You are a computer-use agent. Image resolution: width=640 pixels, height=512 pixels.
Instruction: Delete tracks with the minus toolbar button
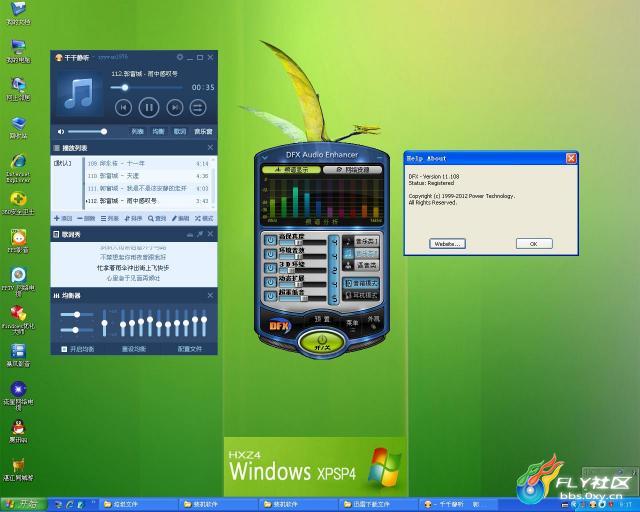(x=86, y=218)
